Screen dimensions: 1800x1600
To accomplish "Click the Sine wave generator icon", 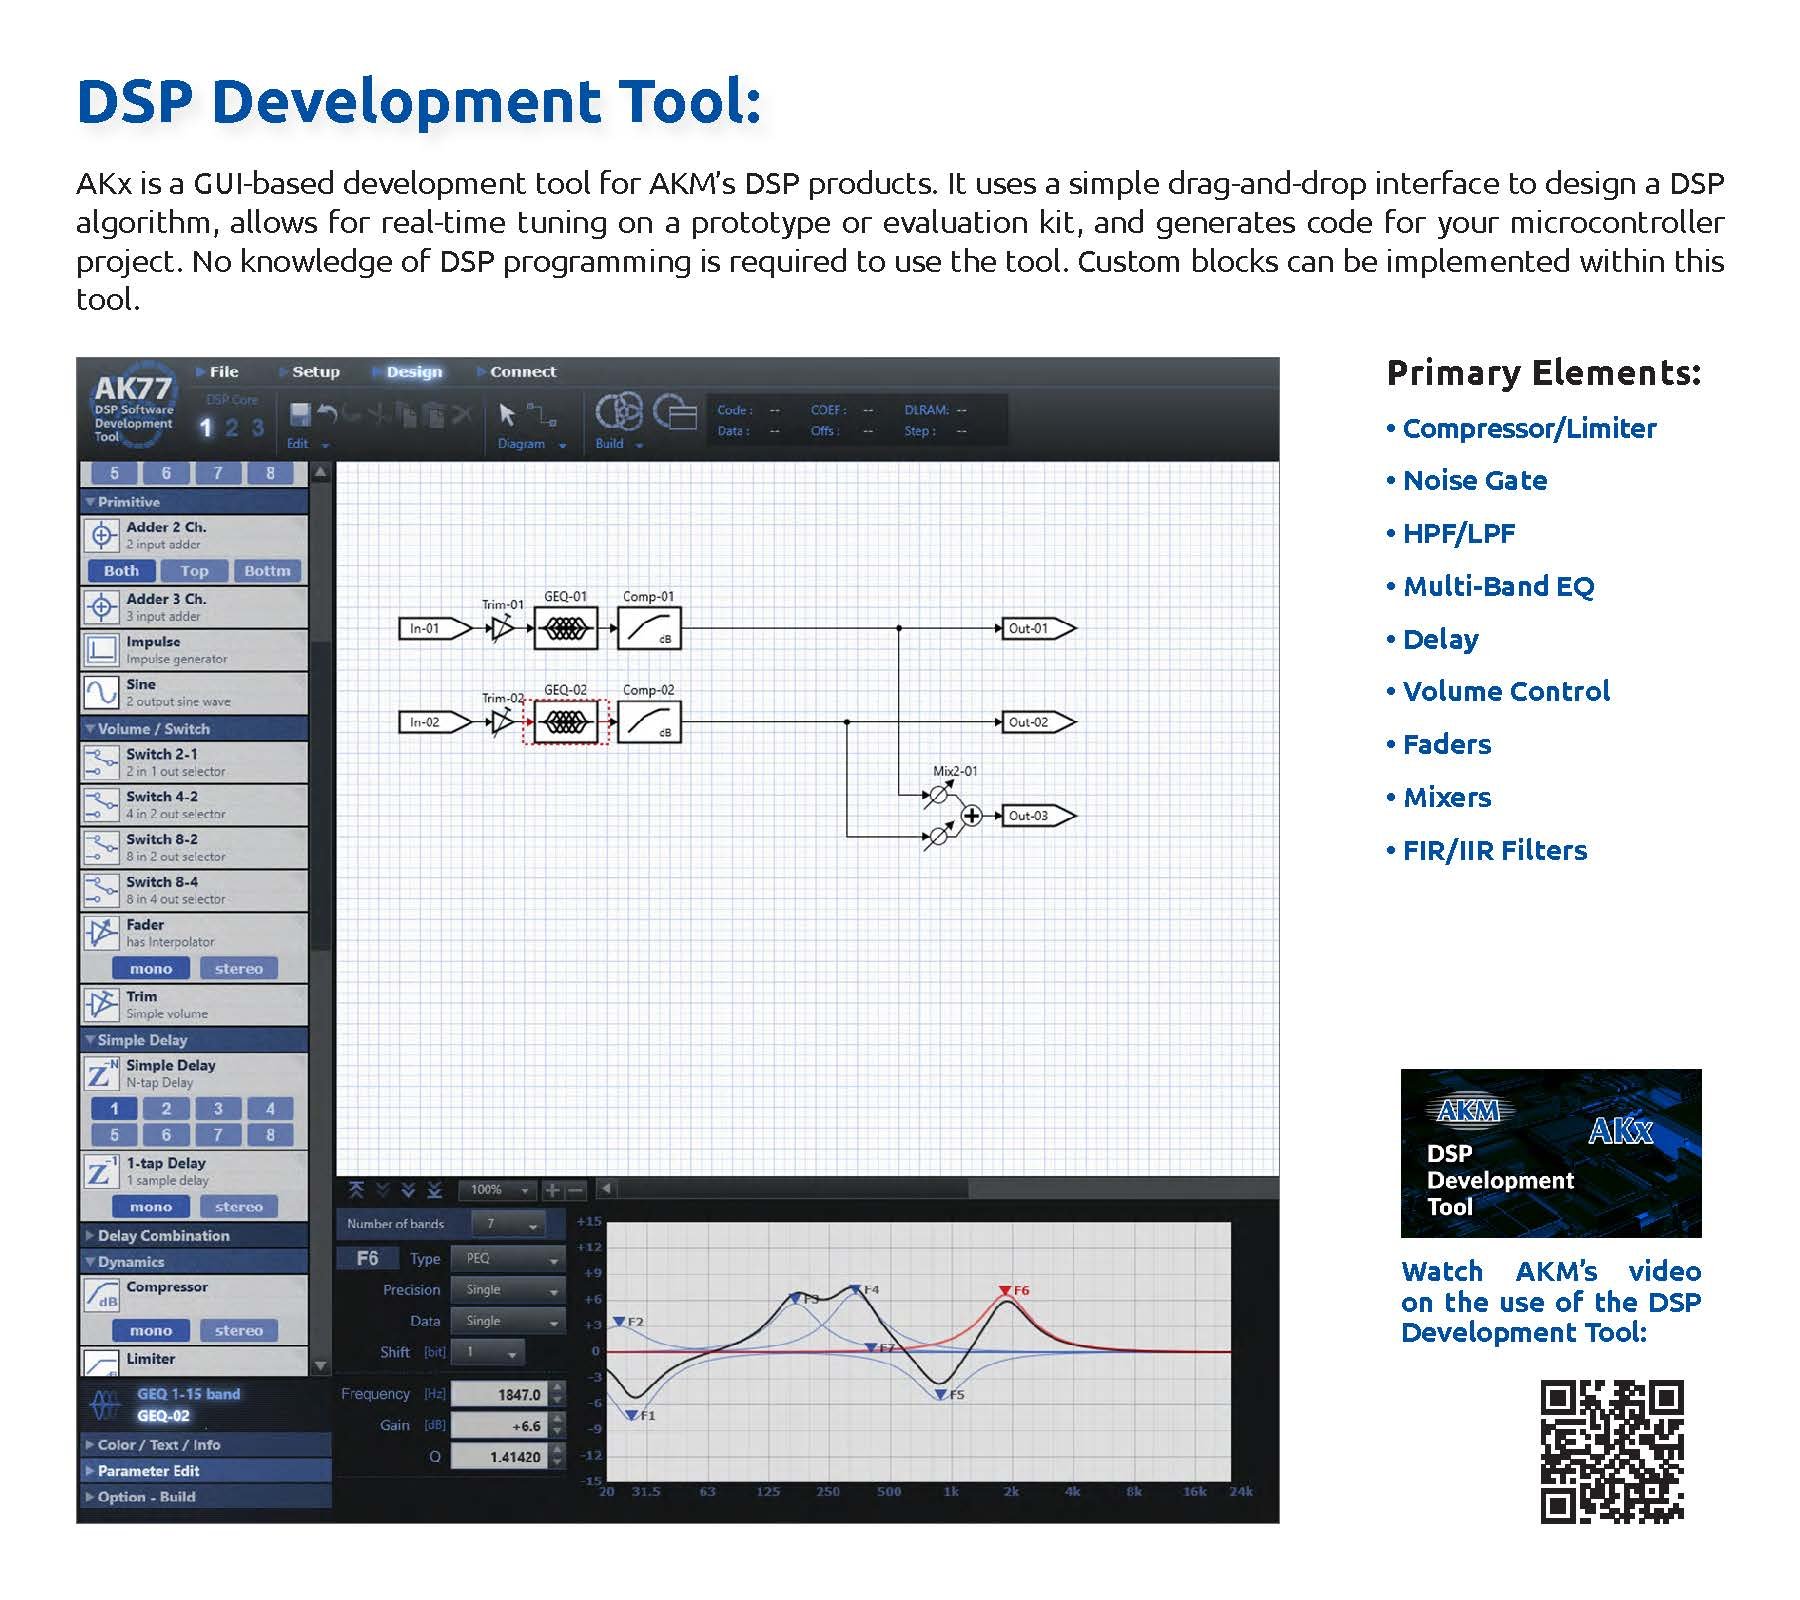I will (101, 692).
